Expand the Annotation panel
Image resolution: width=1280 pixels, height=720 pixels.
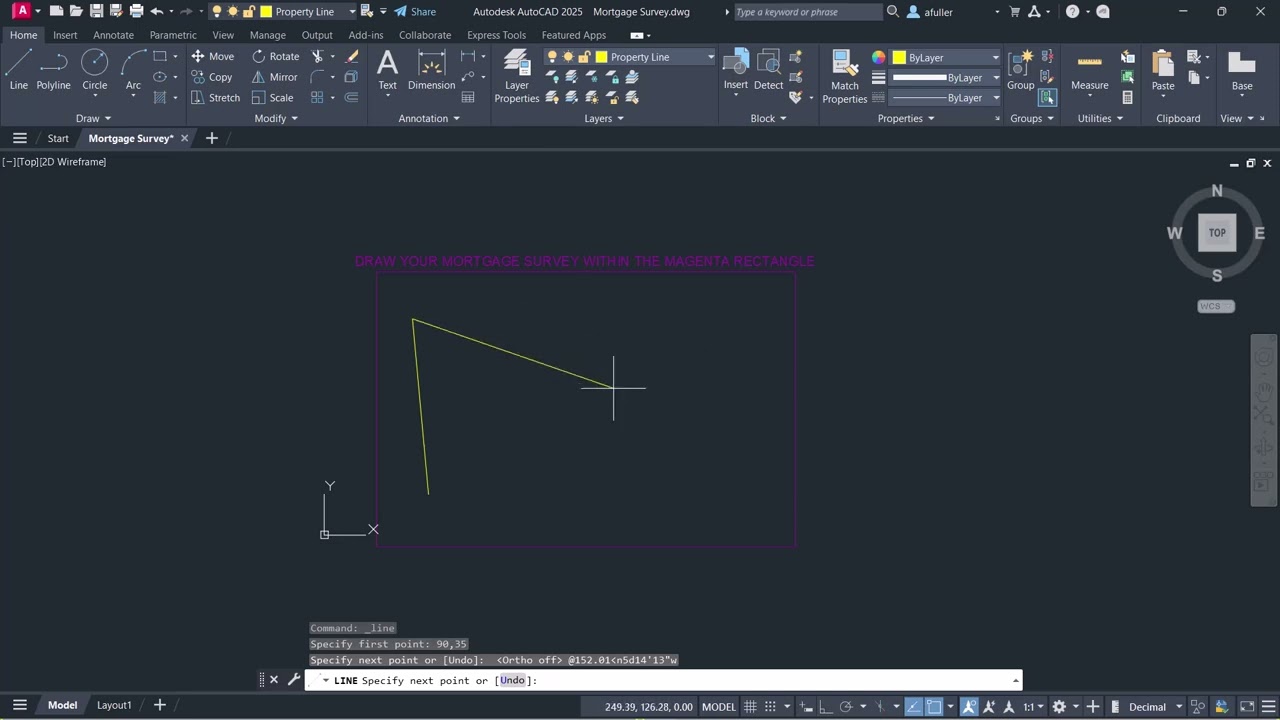pyautogui.click(x=430, y=118)
